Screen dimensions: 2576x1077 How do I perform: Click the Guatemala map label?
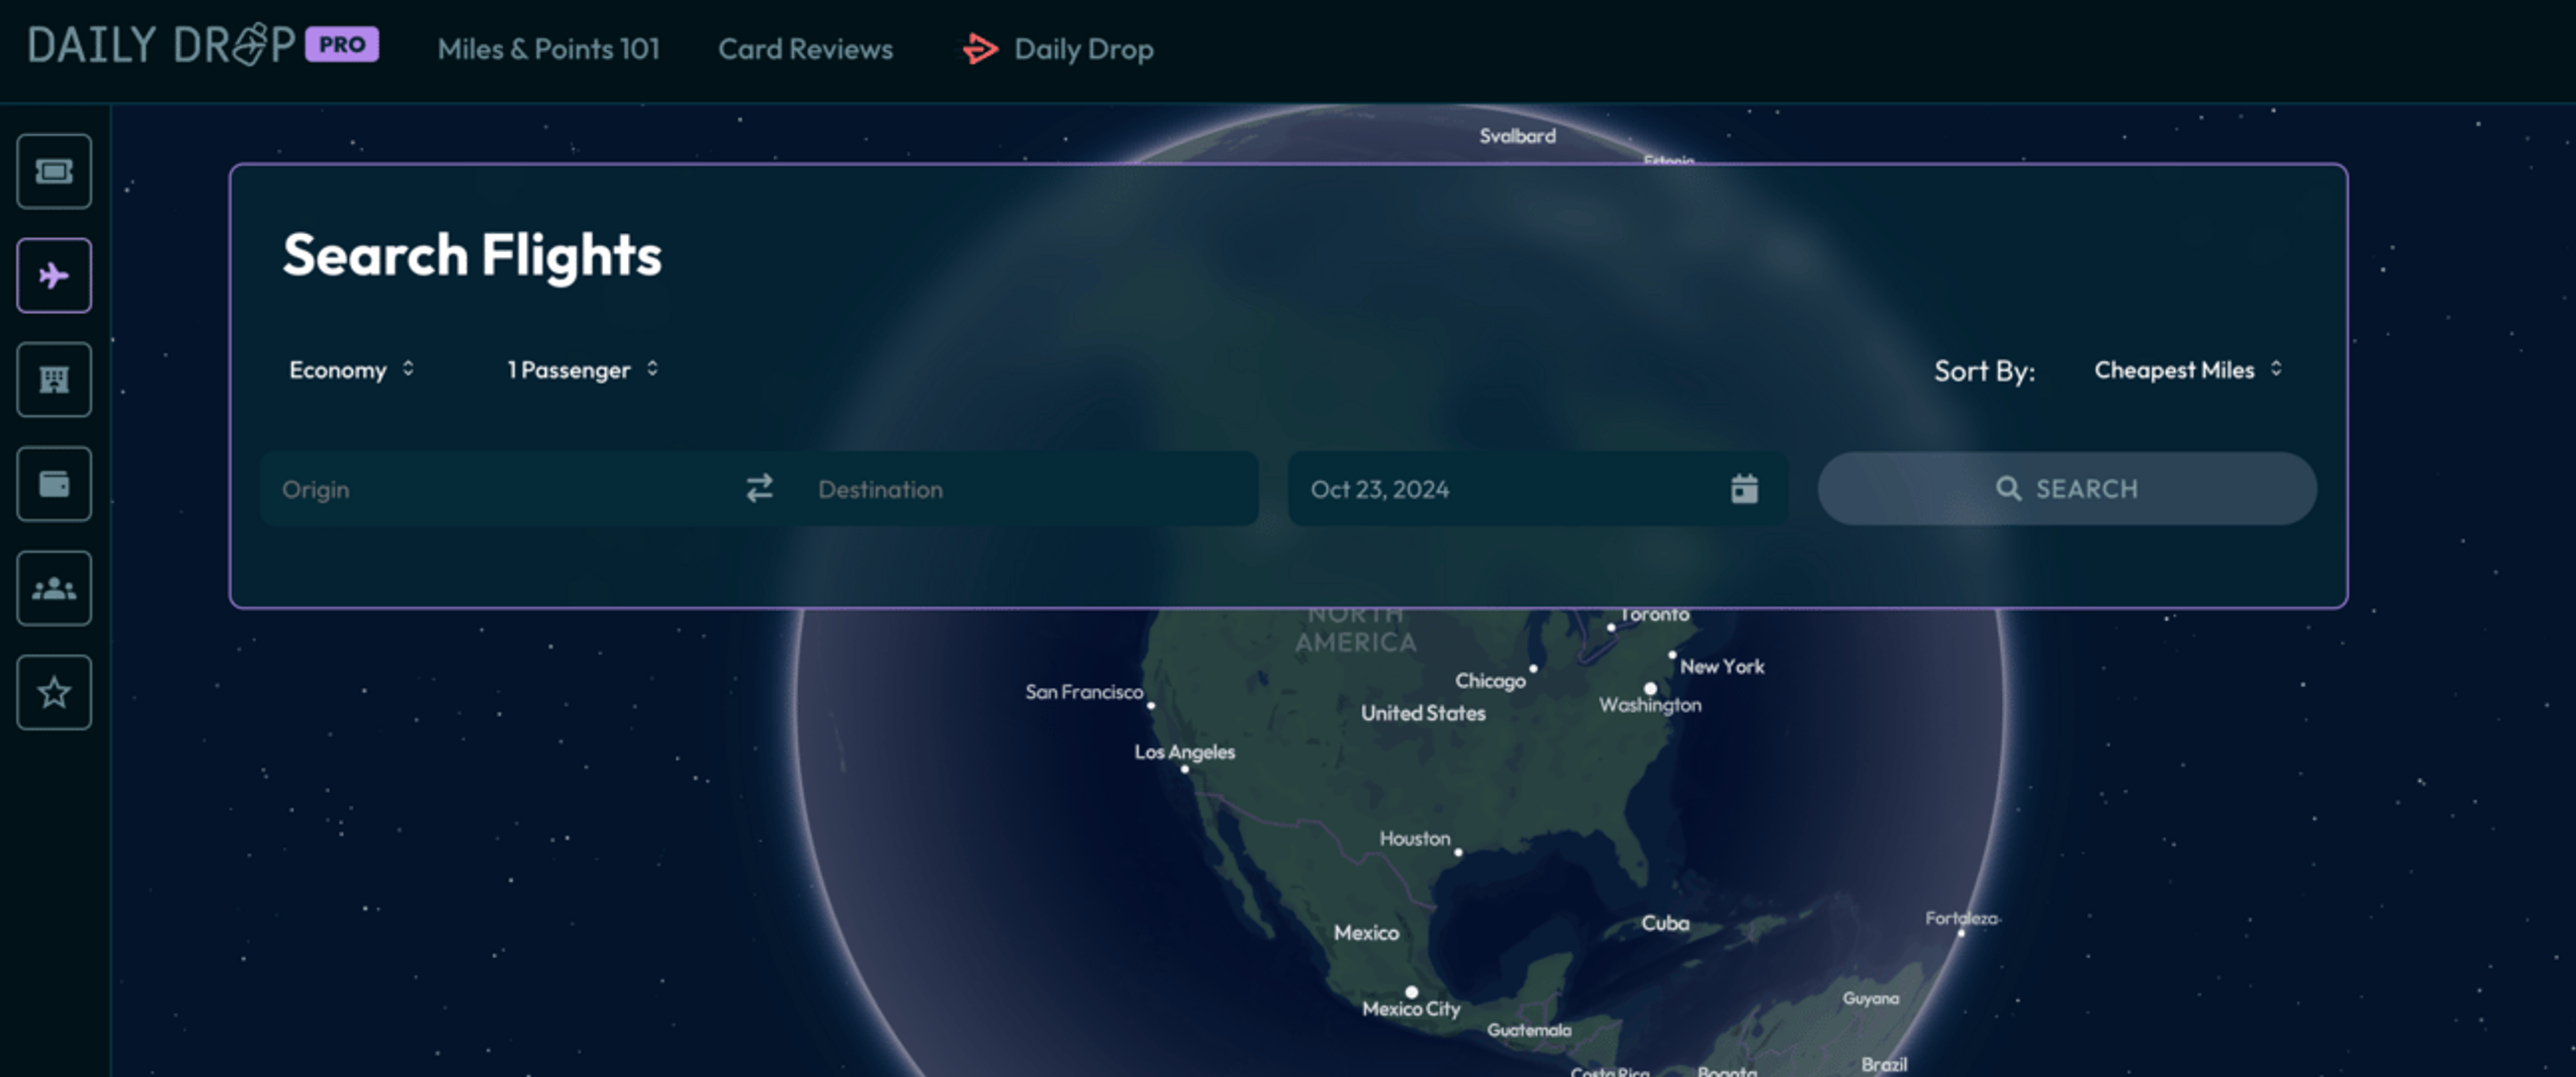tap(1528, 1030)
